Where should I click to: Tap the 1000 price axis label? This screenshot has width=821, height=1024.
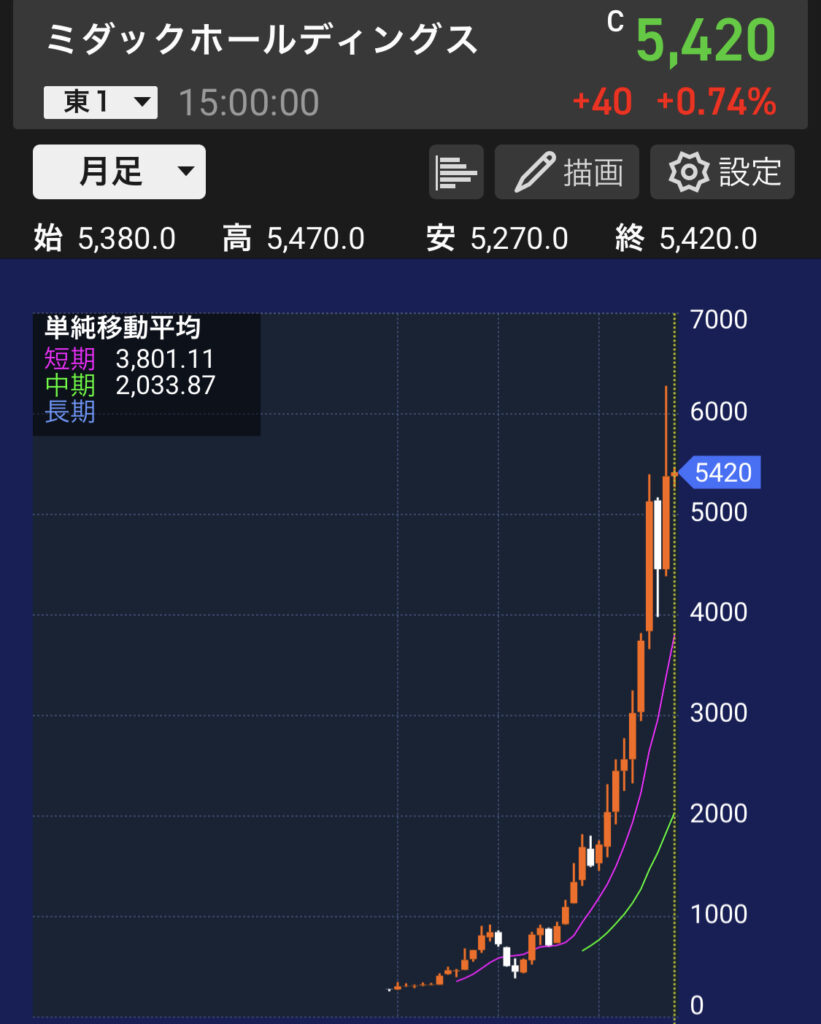[718, 914]
